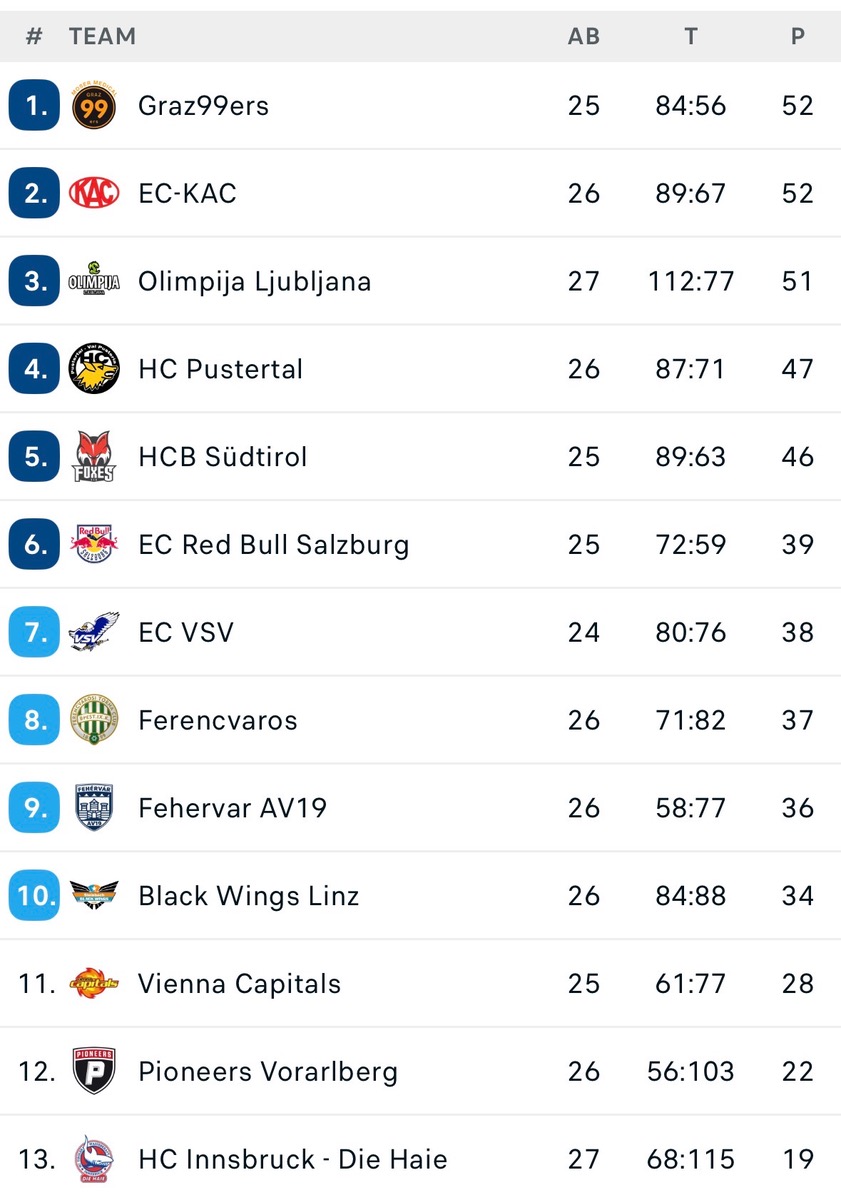Click the rank 1 position badge
Screen dimensions: 841x1200
[x=35, y=106]
